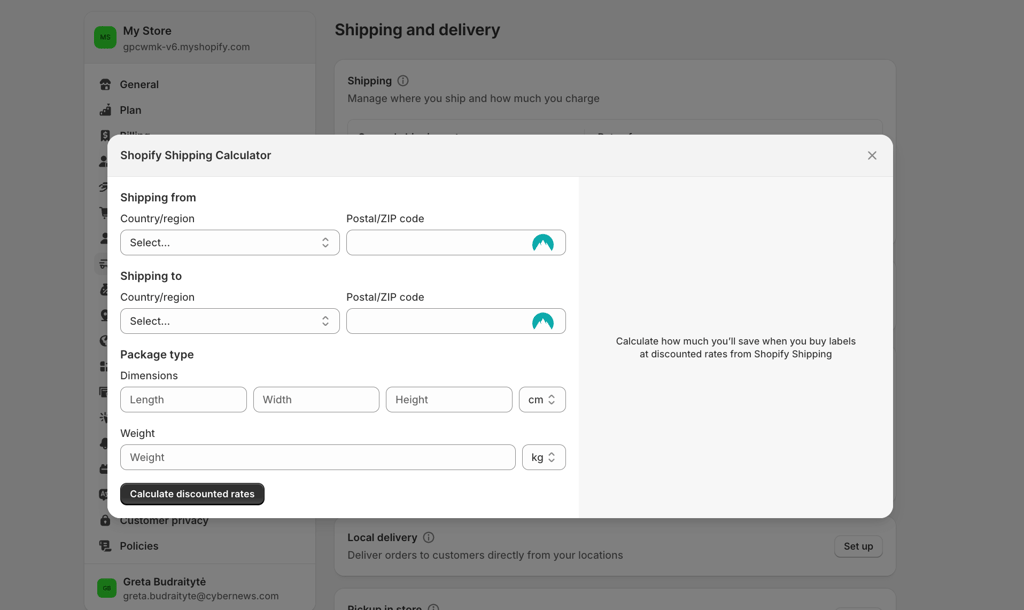1024x610 pixels.
Task: Close the Shopify Shipping Calculator dialog
Action: click(872, 155)
